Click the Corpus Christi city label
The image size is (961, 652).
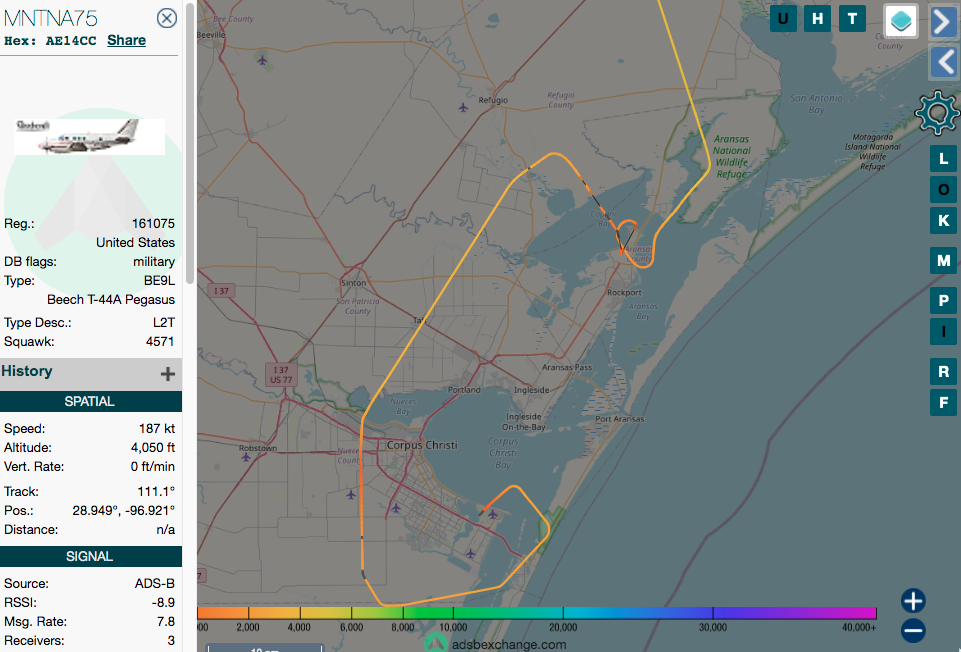[x=422, y=445]
